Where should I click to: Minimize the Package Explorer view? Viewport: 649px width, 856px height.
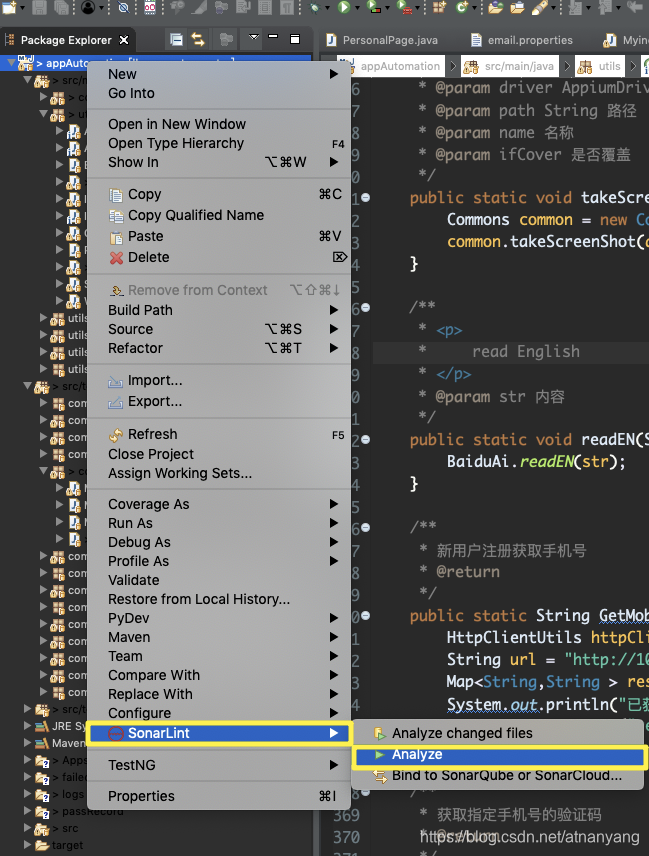(x=273, y=38)
